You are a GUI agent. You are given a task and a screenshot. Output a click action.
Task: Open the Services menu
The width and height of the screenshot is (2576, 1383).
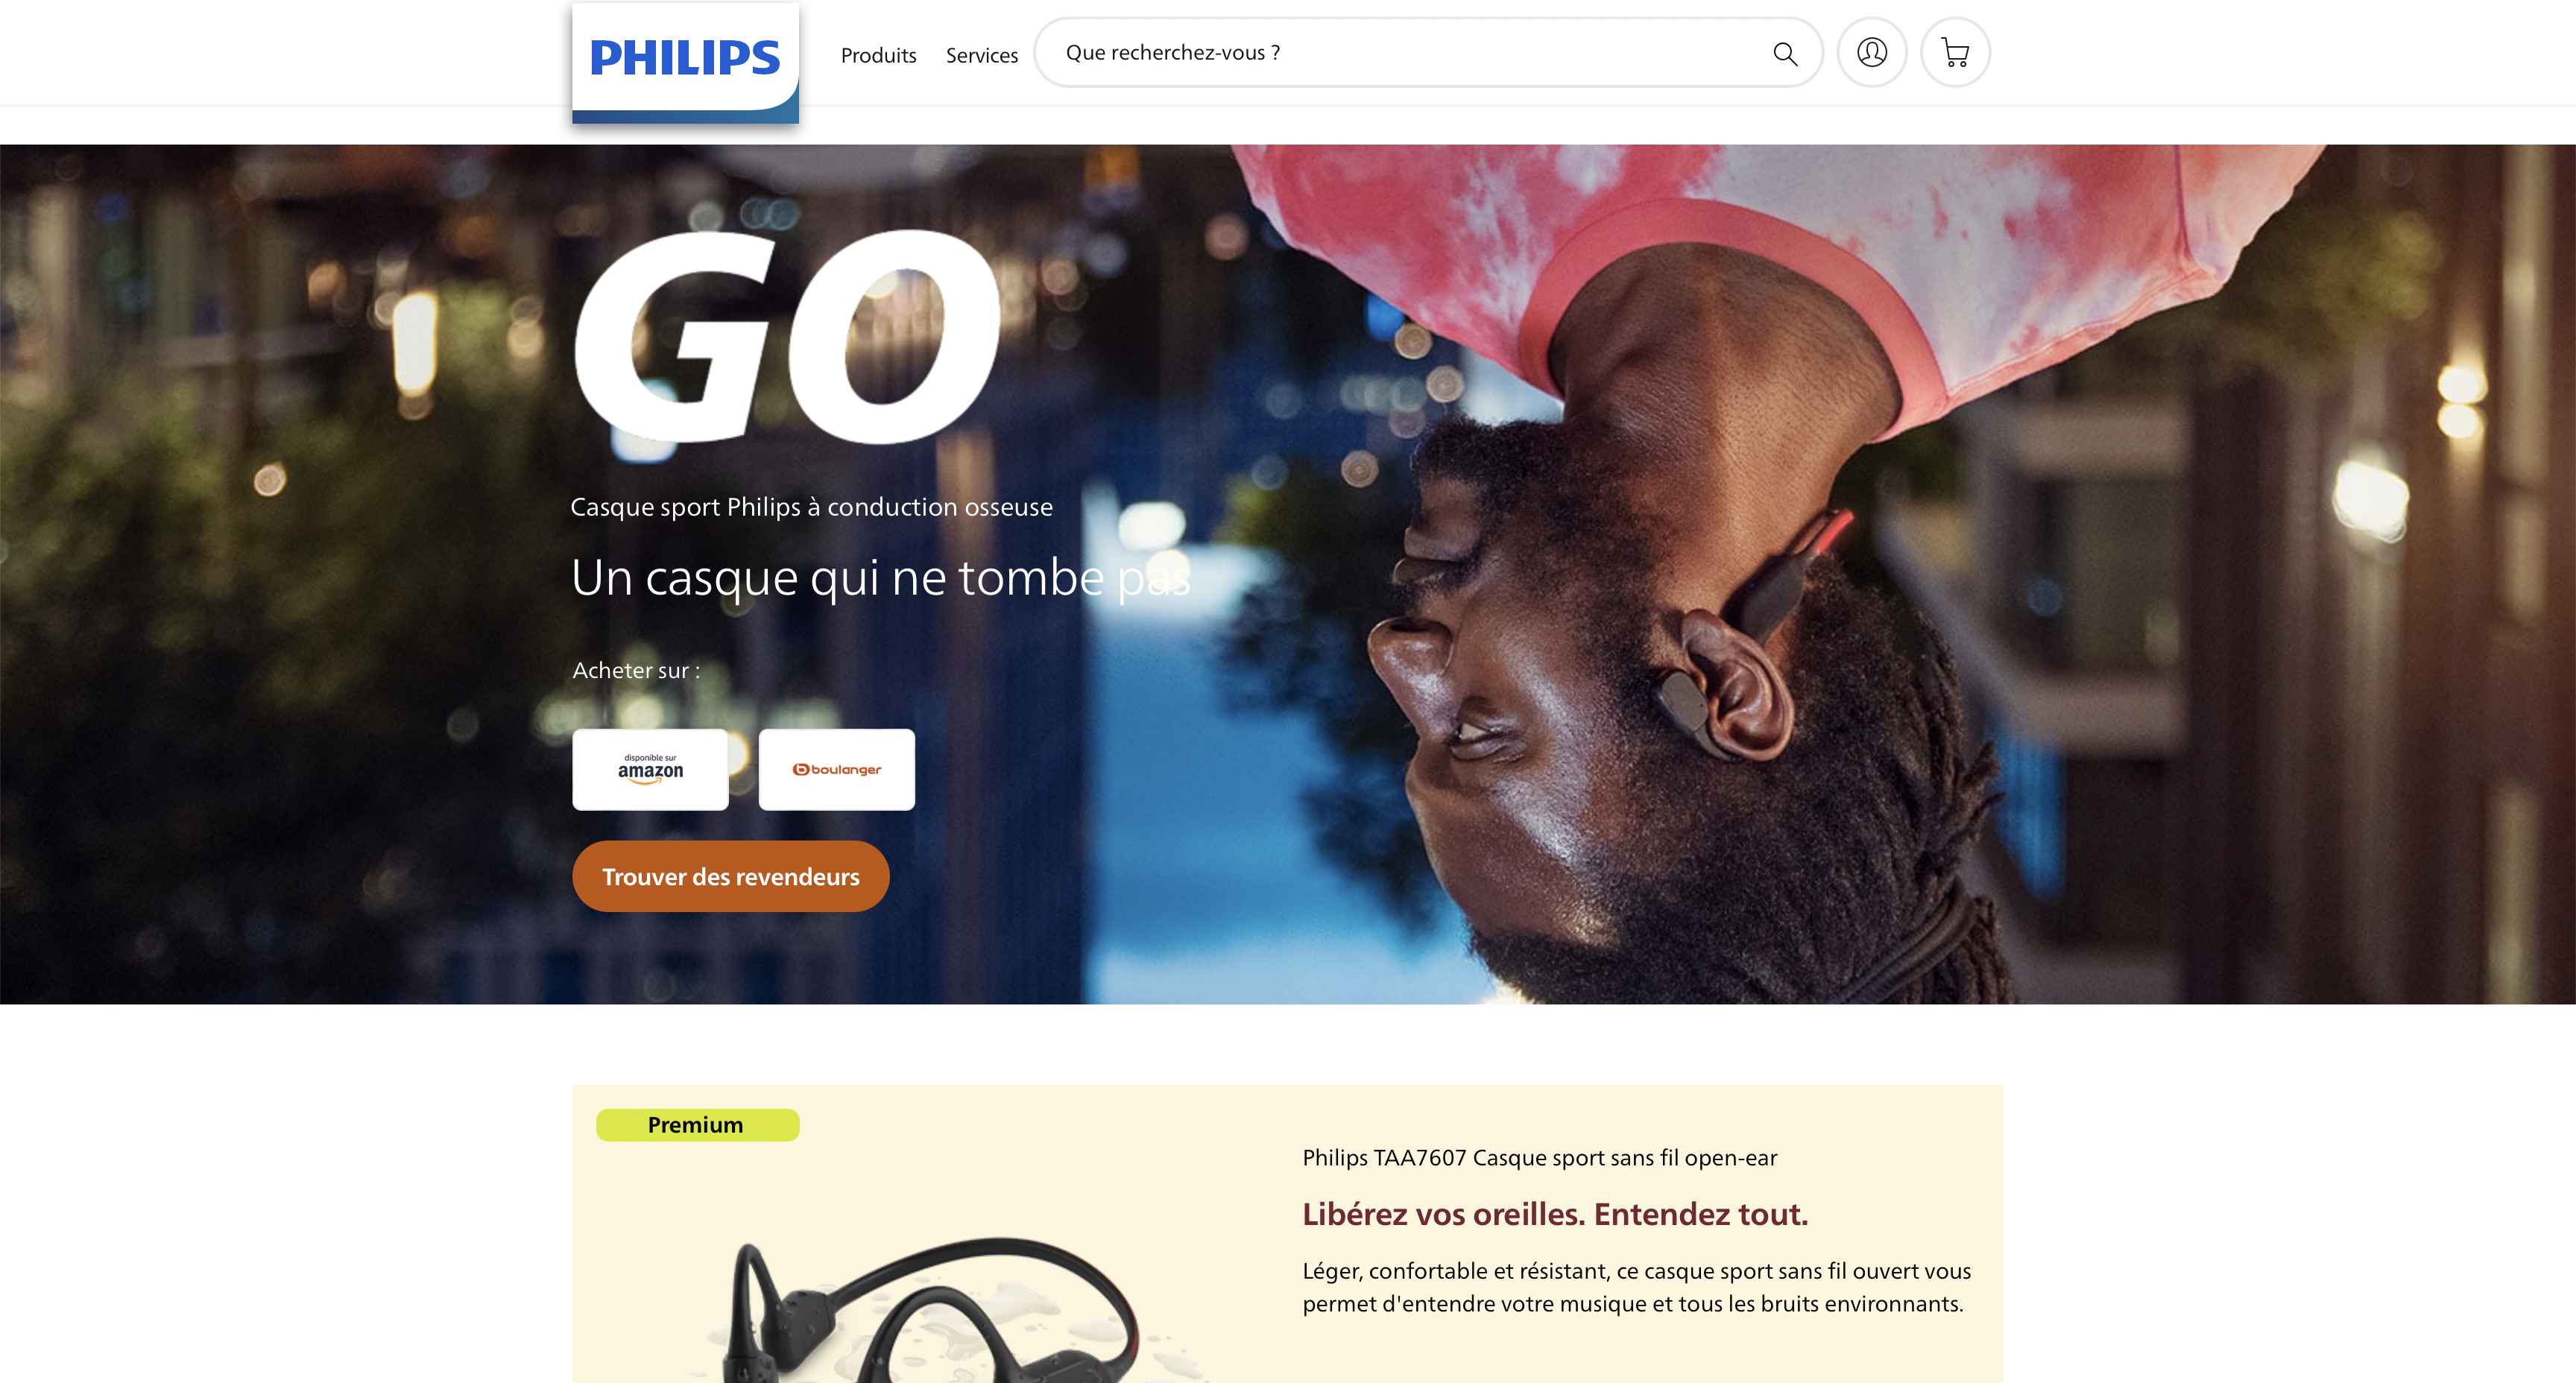pos(982,55)
